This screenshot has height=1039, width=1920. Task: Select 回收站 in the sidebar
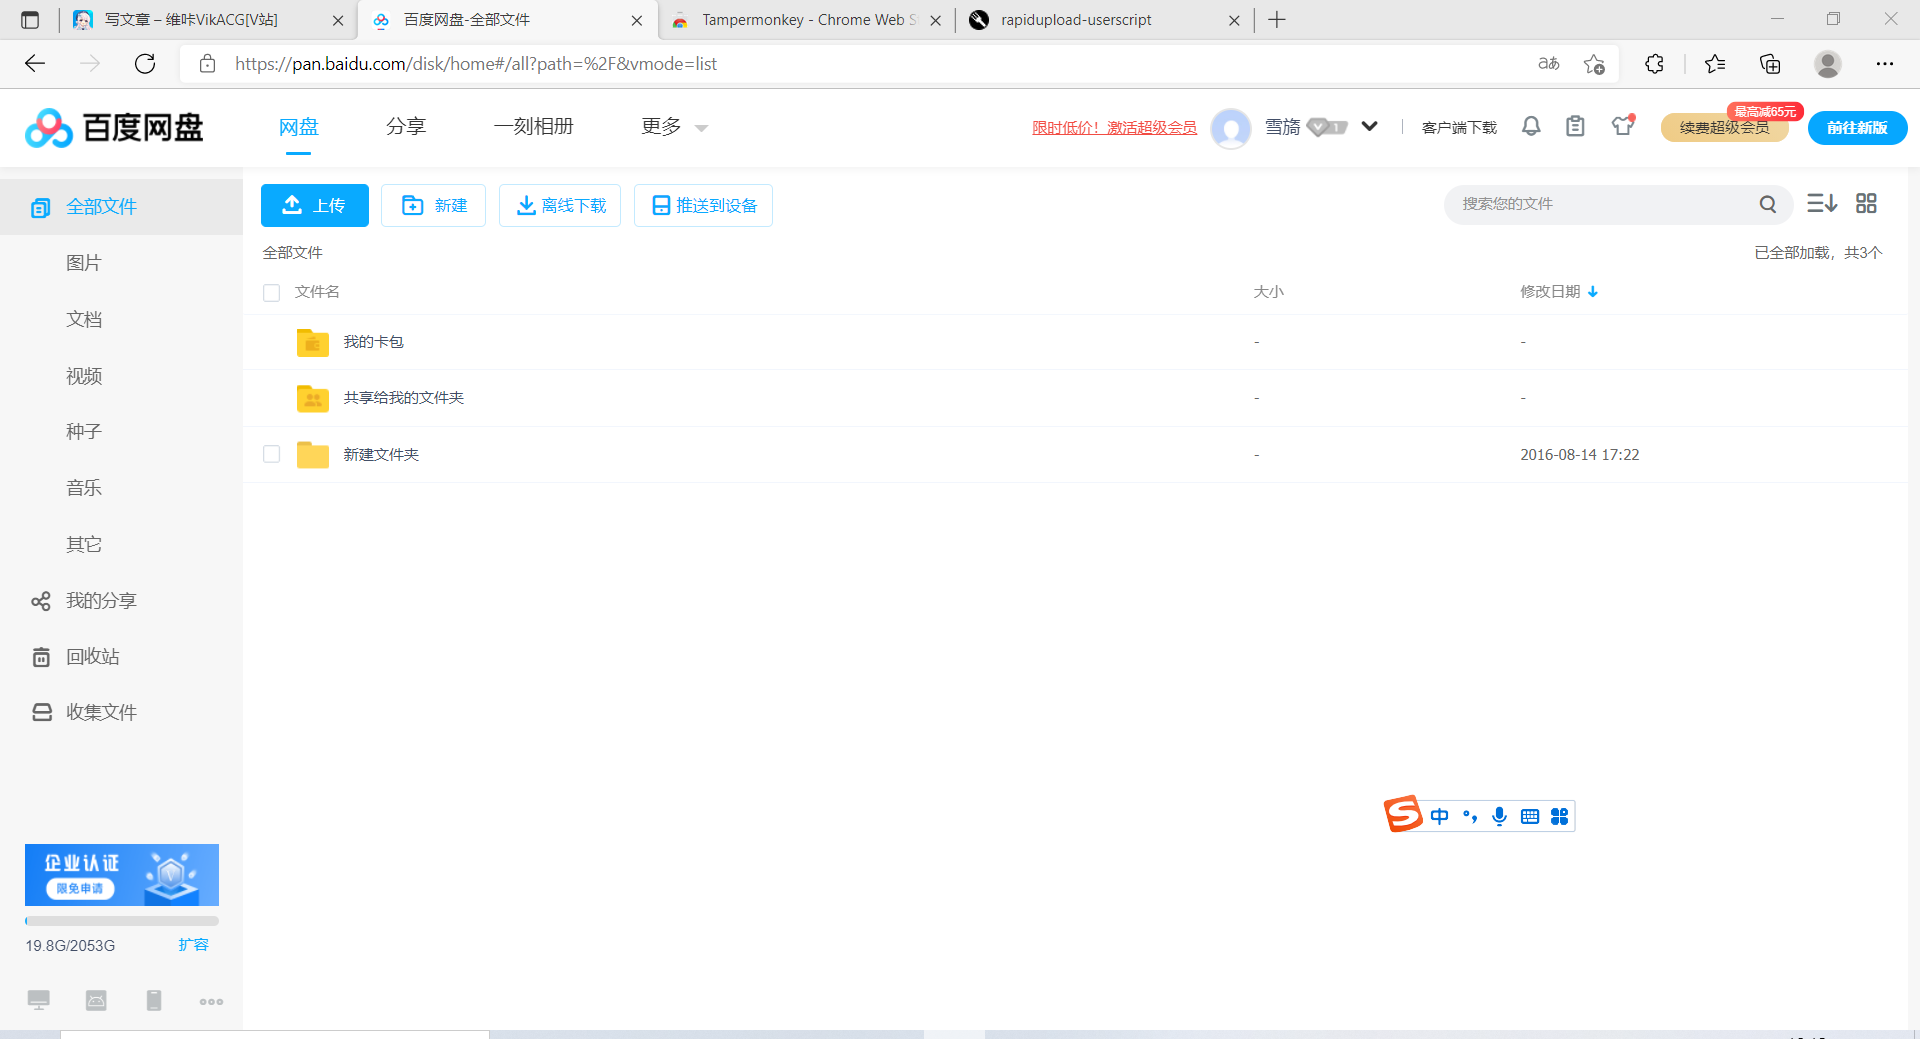coord(92,657)
